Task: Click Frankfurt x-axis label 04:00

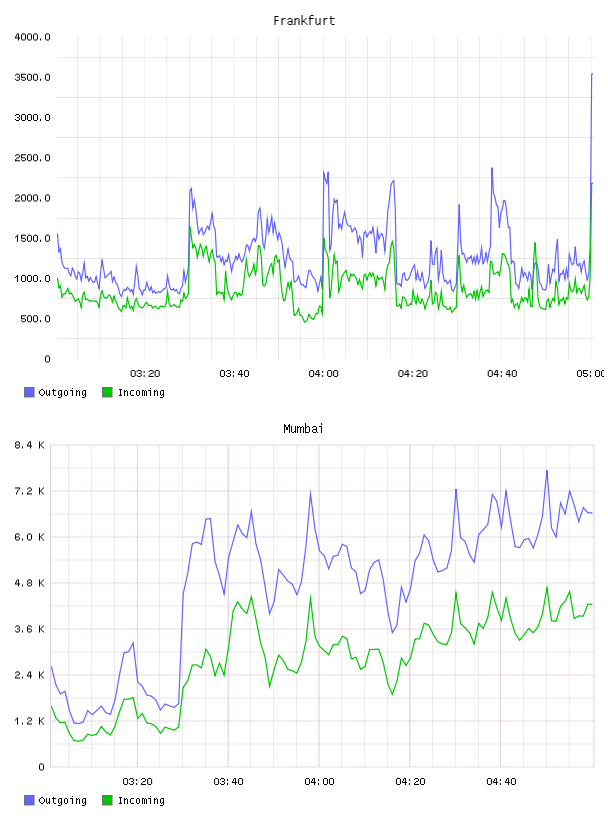Action: [323, 374]
